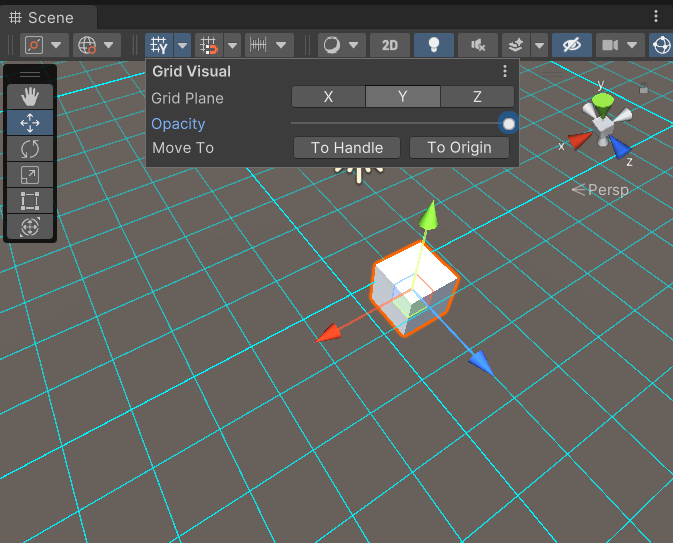Select the Scale tool
673x543 pixels.
(x=30, y=175)
